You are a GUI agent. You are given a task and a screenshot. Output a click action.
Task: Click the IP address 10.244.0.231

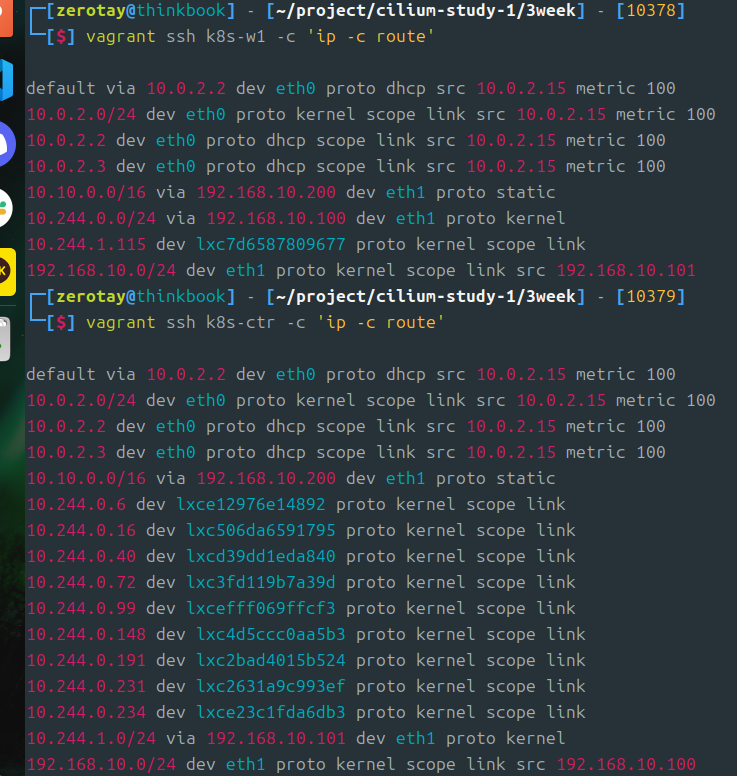87,686
